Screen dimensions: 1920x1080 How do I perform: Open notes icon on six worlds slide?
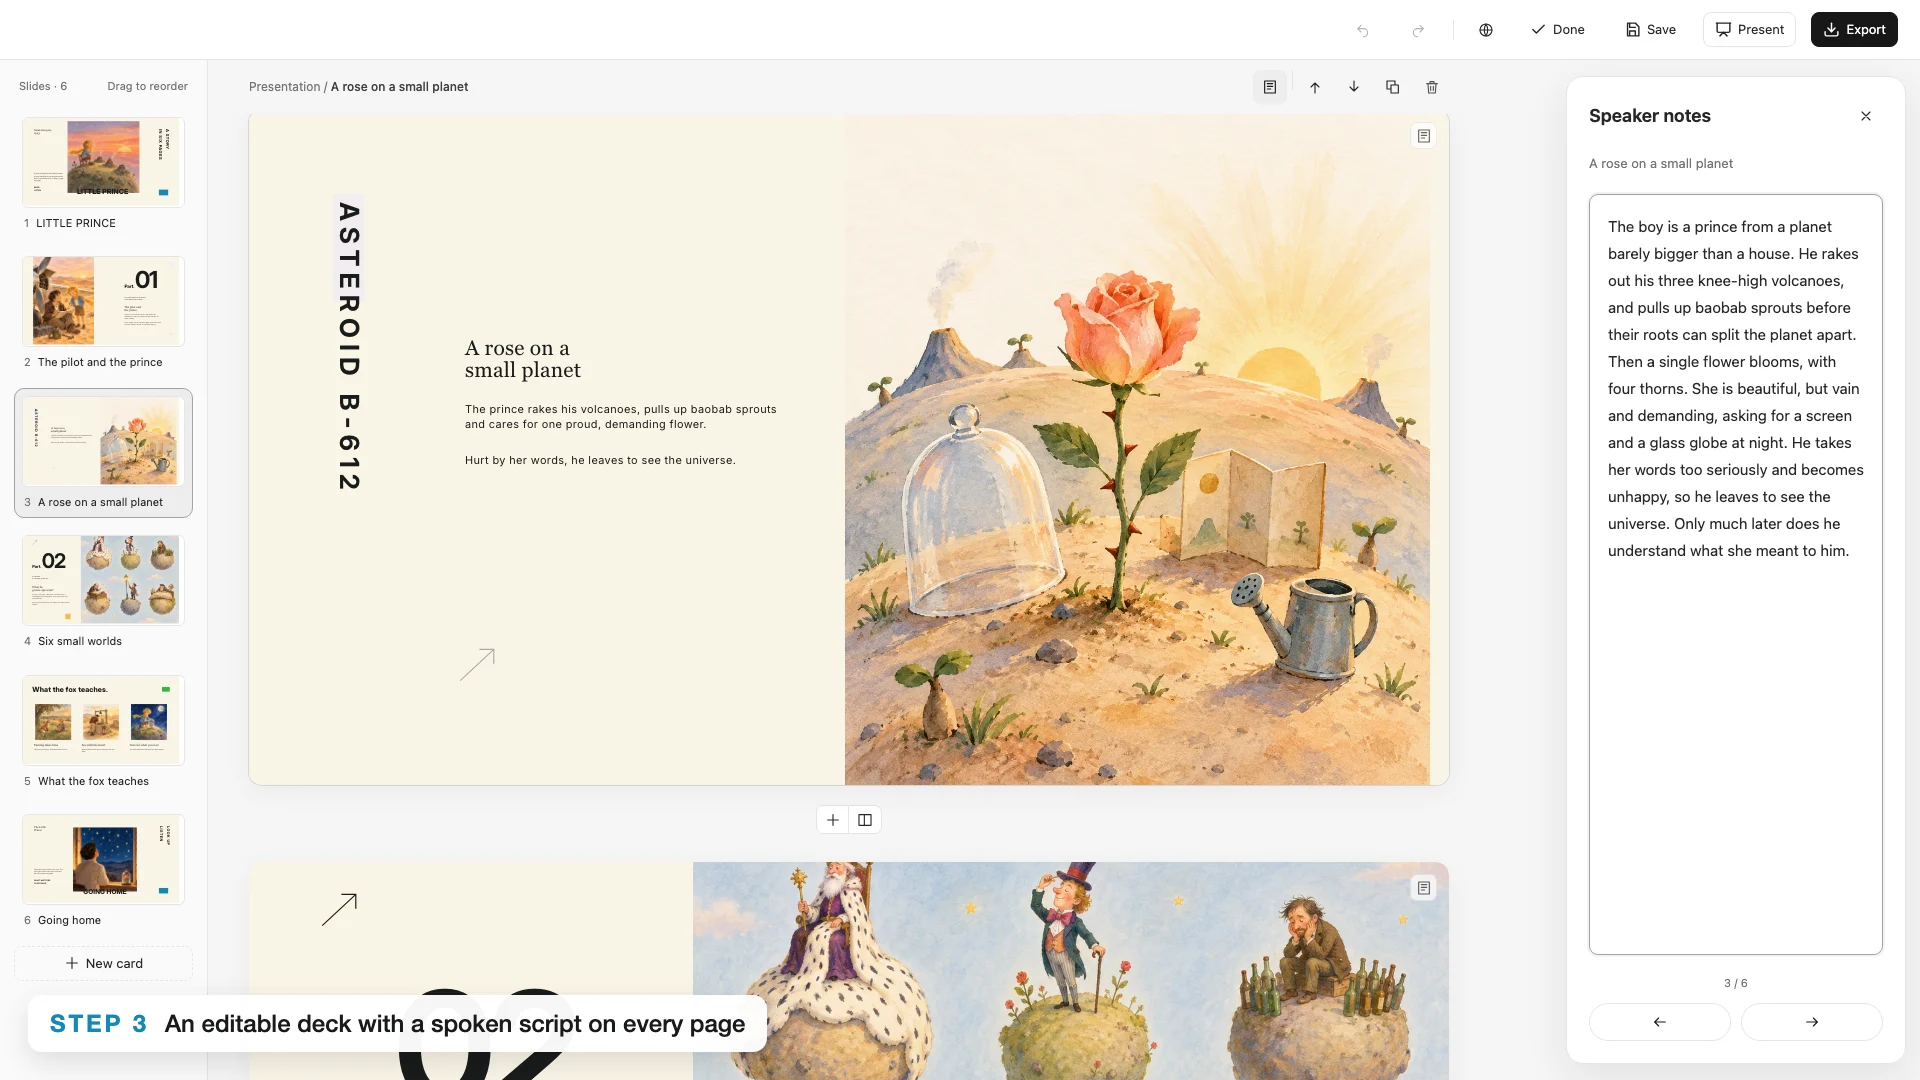click(1424, 888)
